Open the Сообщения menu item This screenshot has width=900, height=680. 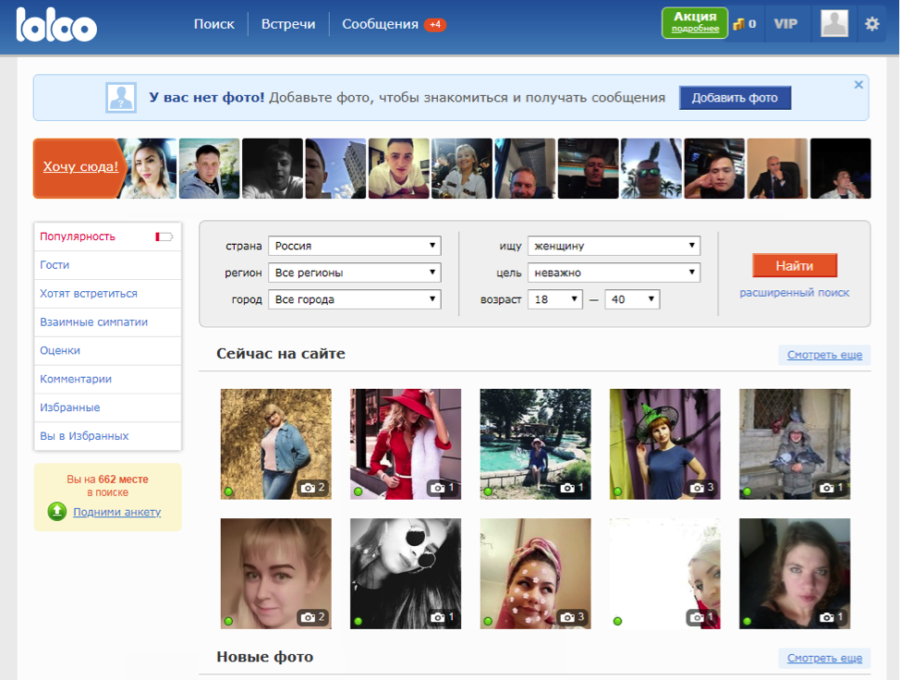point(380,24)
